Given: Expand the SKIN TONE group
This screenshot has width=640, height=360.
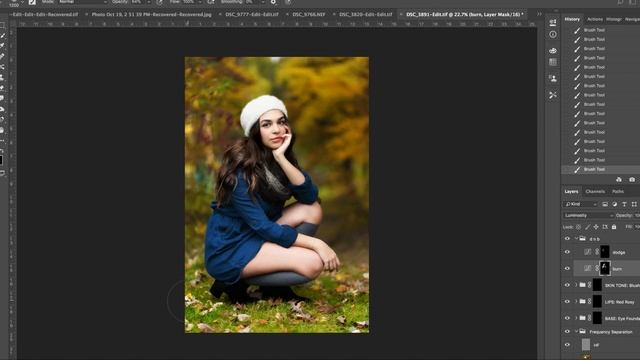Looking at the screenshot, I should tap(576, 285).
